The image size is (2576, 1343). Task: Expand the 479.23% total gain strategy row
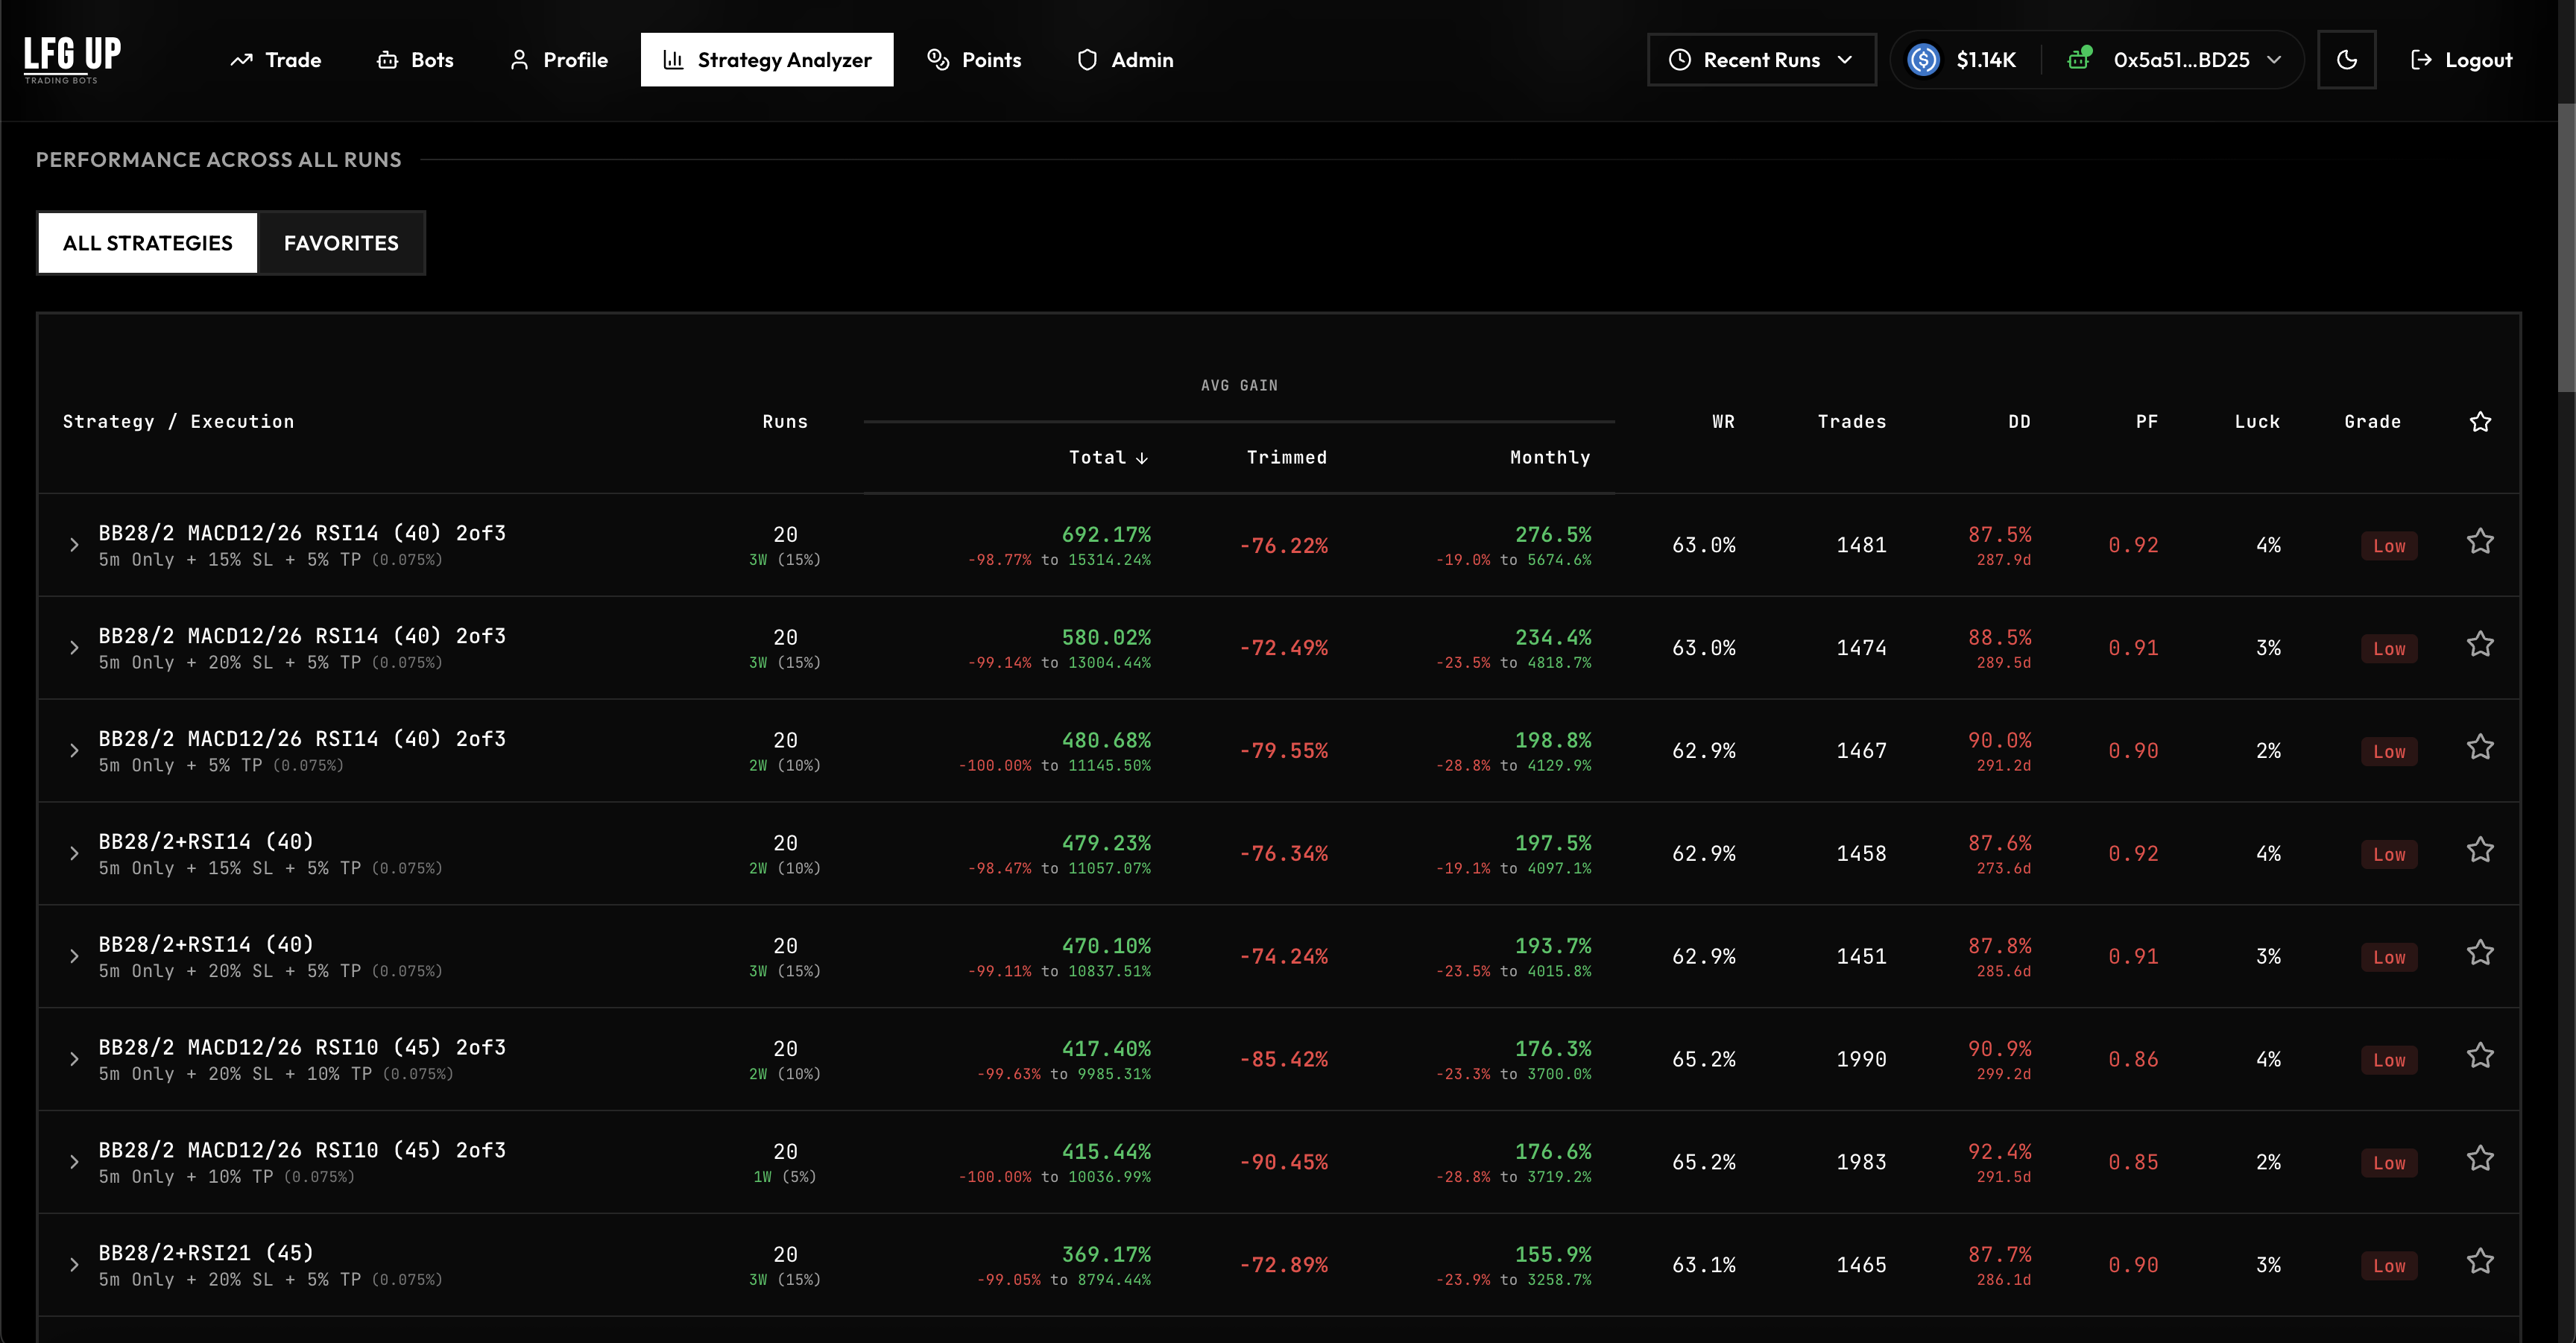tap(74, 854)
